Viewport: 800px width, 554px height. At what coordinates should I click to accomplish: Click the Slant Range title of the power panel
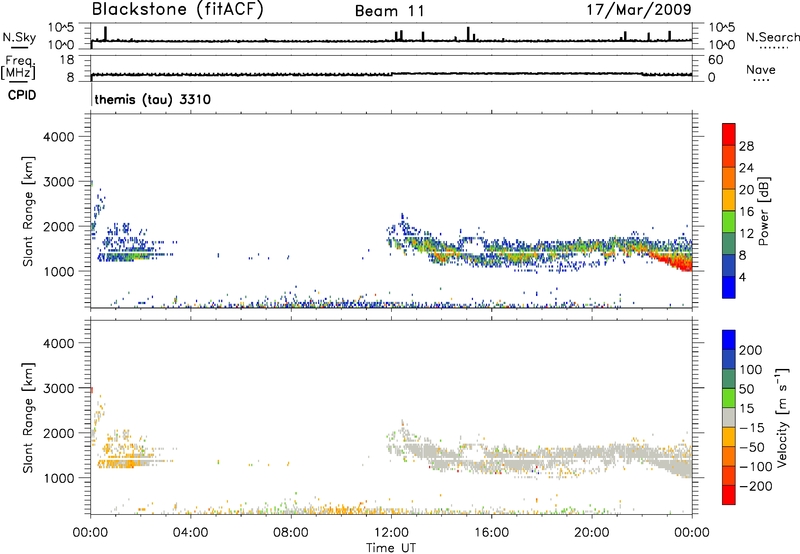pyautogui.click(x=28, y=211)
